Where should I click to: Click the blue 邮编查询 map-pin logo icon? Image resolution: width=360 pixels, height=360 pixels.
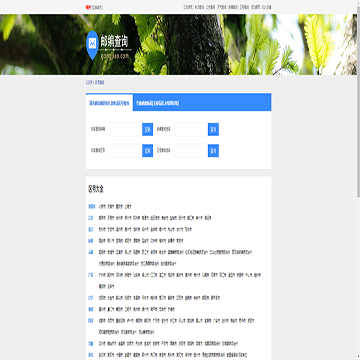click(92, 45)
